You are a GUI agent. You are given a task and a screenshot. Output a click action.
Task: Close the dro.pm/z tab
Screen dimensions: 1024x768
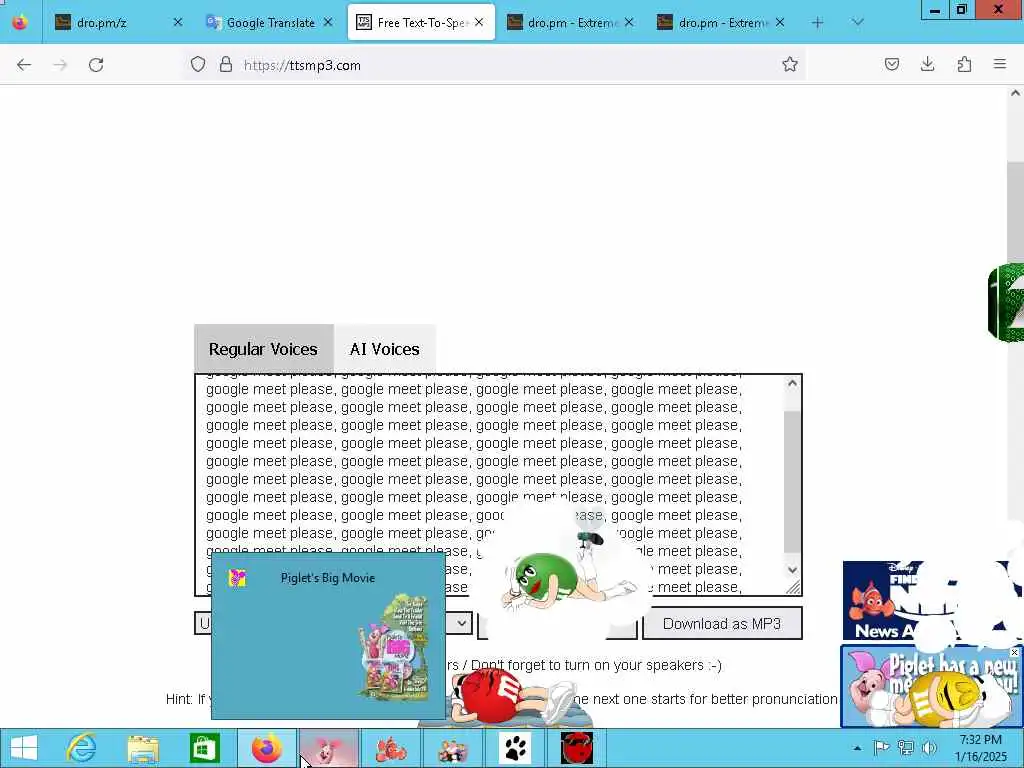(x=178, y=23)
